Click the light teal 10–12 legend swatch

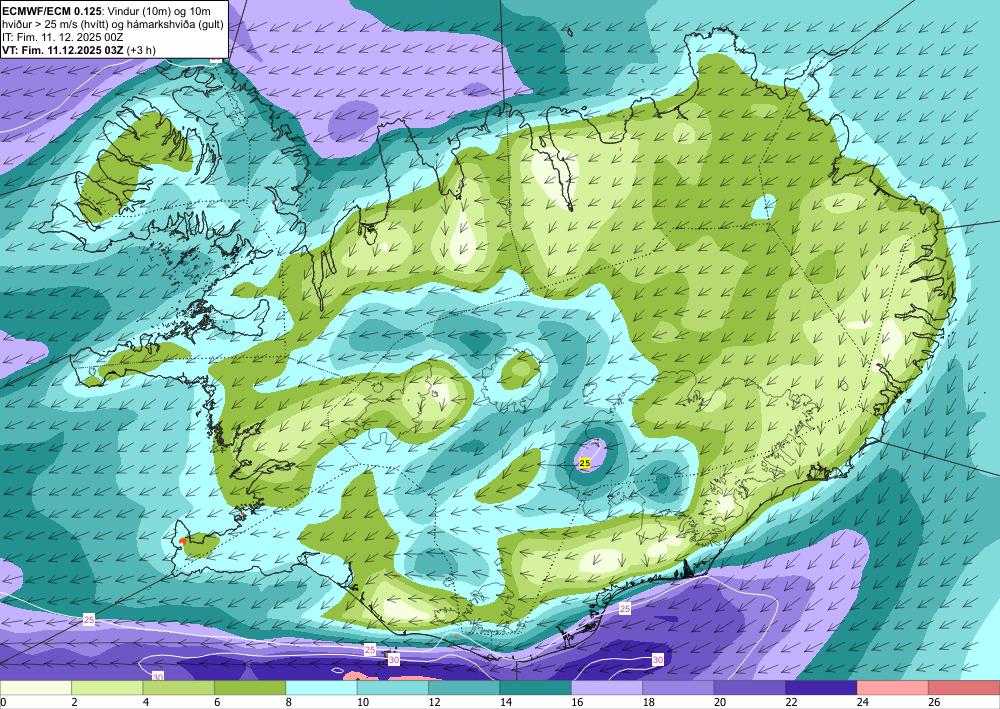coord(393,688)
